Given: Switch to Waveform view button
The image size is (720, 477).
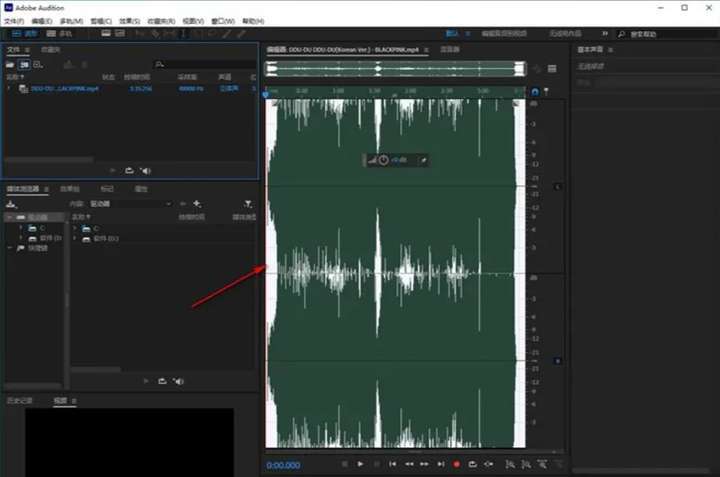Looking at the screenshot, I should pyautogui.click(x=25, y=34).
